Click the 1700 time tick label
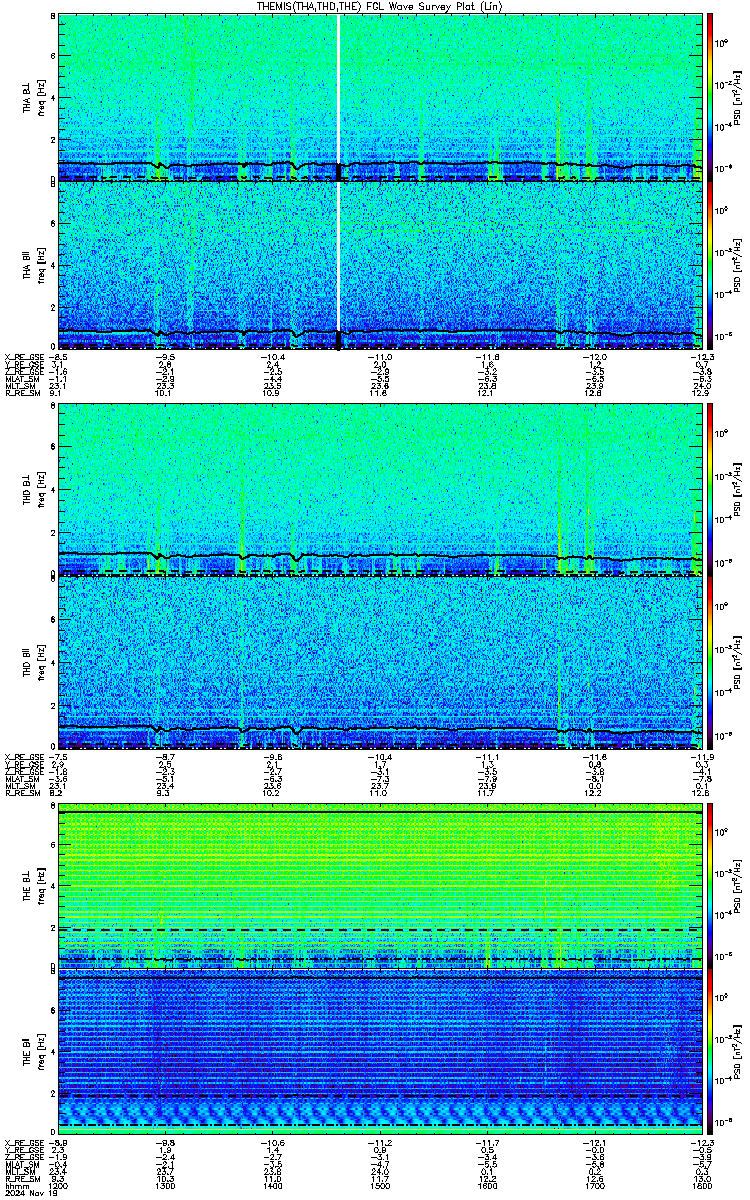This screenshot has height=1200, width=750. click(595, 1185)
